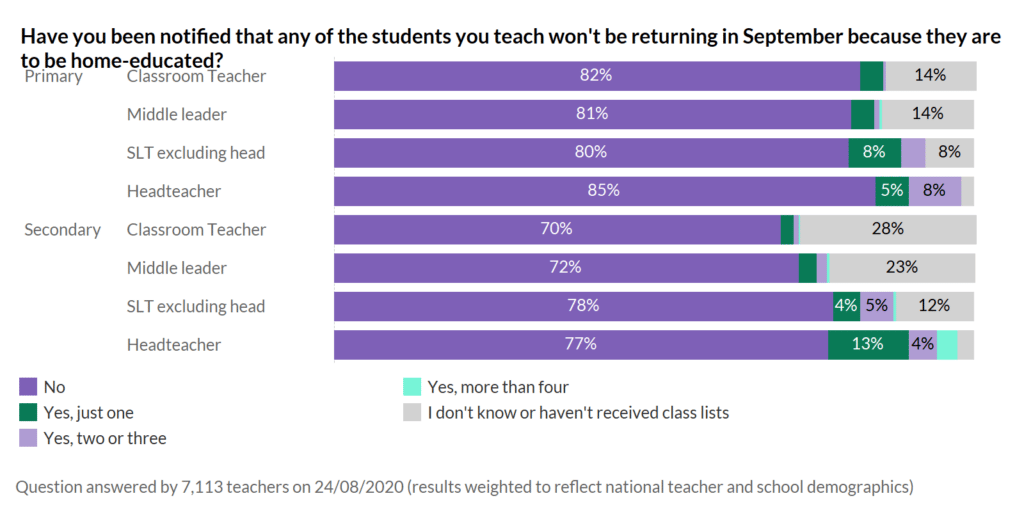This screenshot has height=512, width=1024.
Task: Select the 23% grey segment for Secondary Middle leader
Action: point(902,268)
